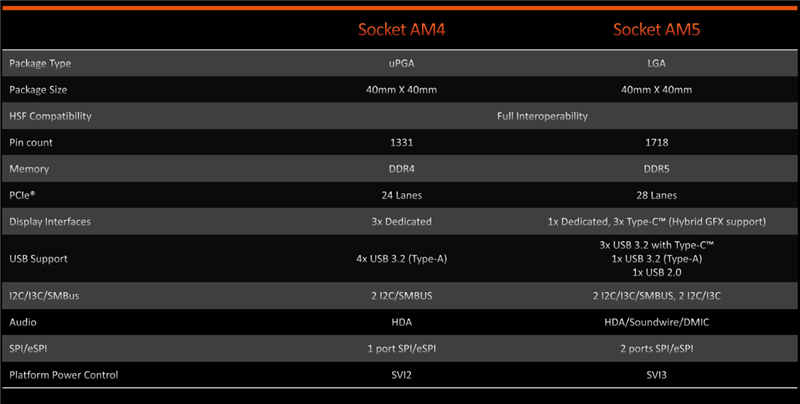Select the DDR4 memory cell

tap(402, 169)
